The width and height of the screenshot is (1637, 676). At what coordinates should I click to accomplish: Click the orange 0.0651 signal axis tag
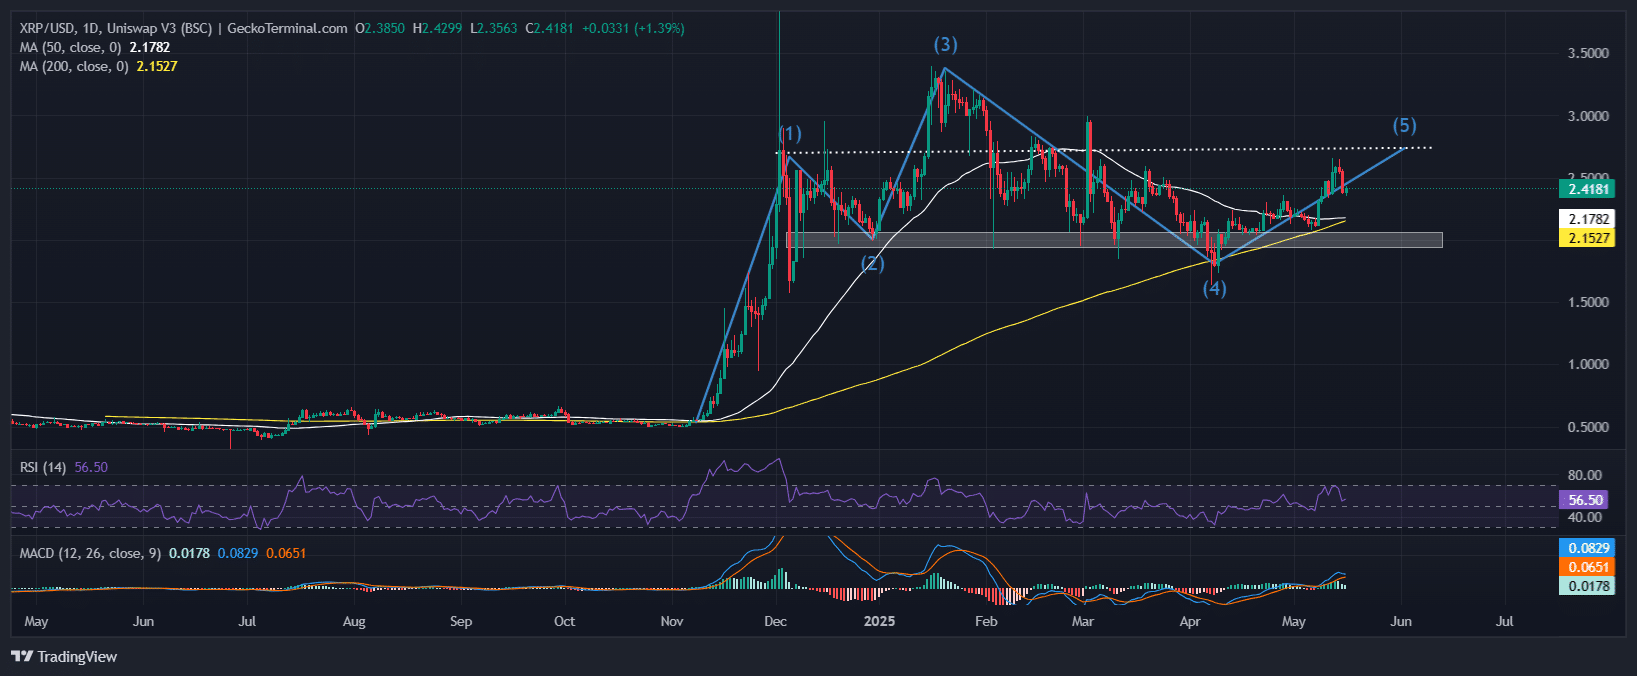(1587, 567)
